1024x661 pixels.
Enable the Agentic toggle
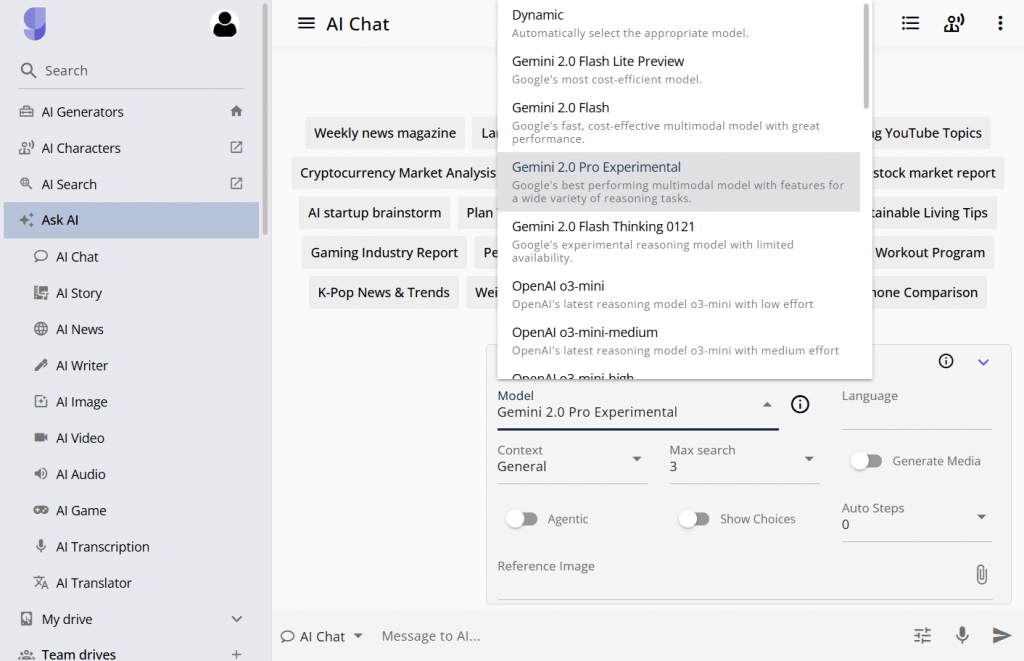click(x=522, y=519)
